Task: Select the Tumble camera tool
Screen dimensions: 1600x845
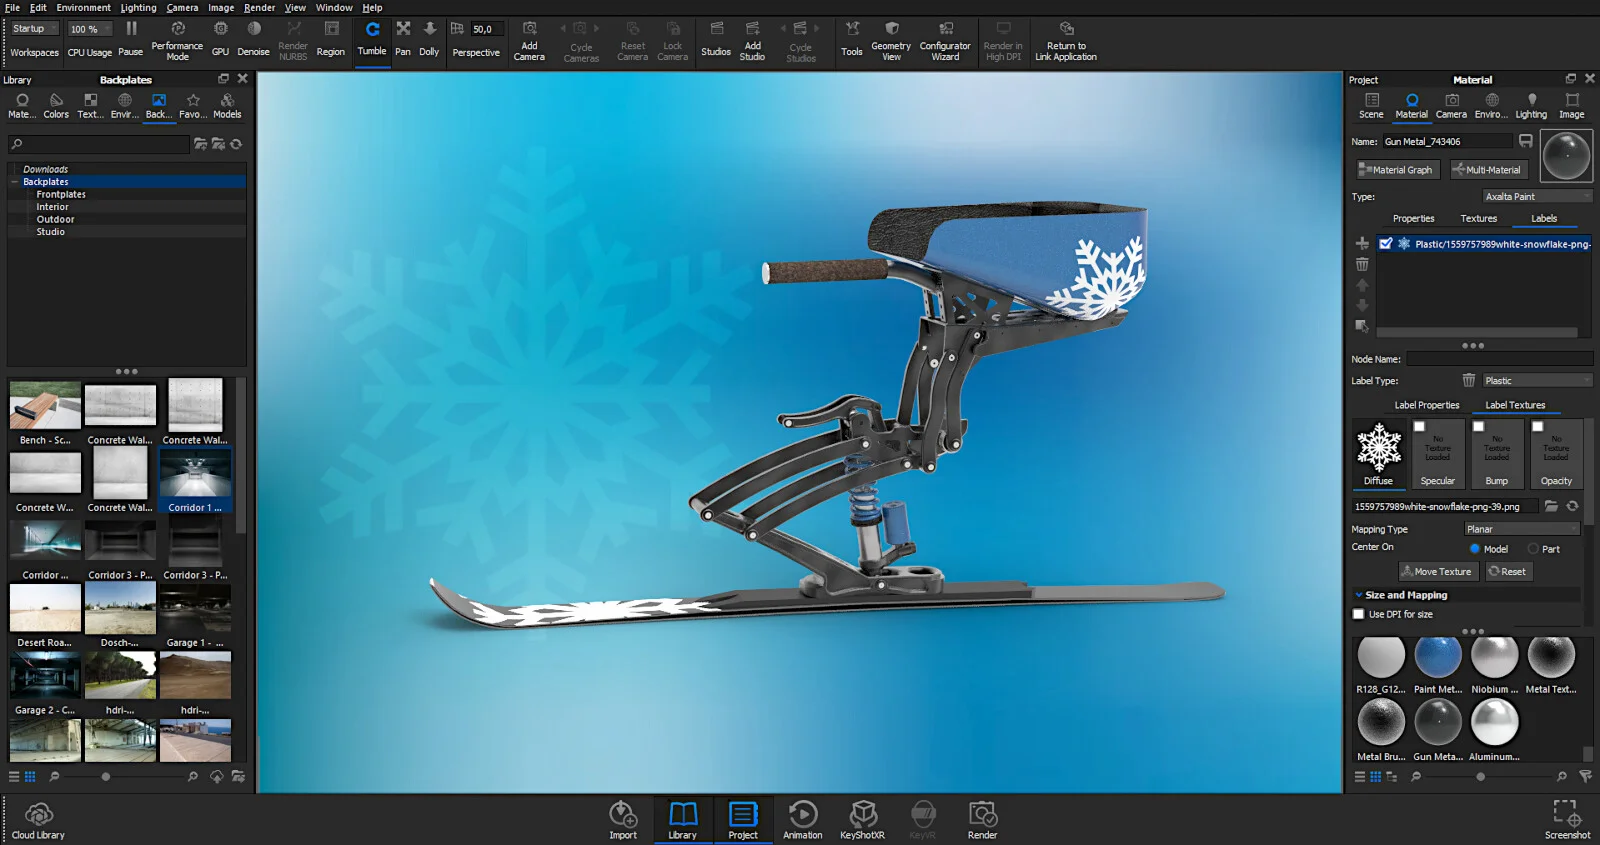Action: [372, 40]
